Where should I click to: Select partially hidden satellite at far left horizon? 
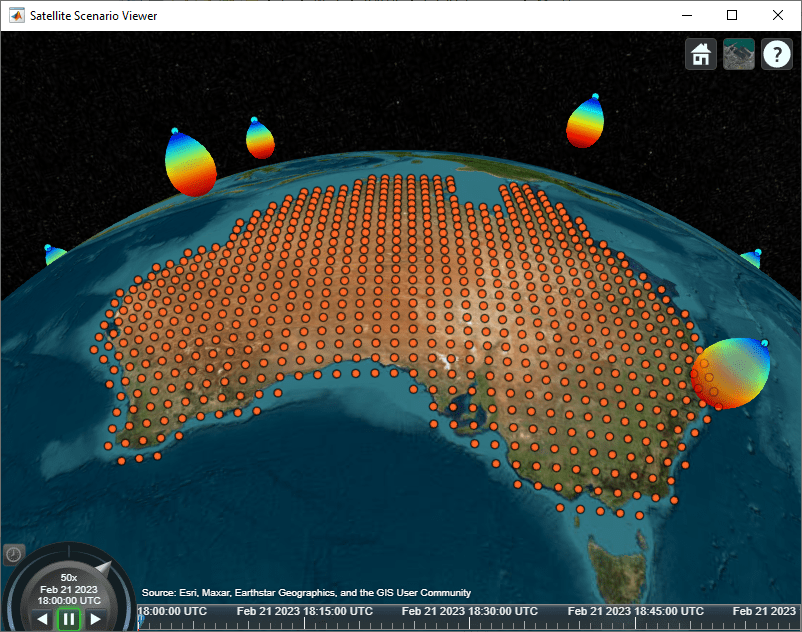[48, 247]
